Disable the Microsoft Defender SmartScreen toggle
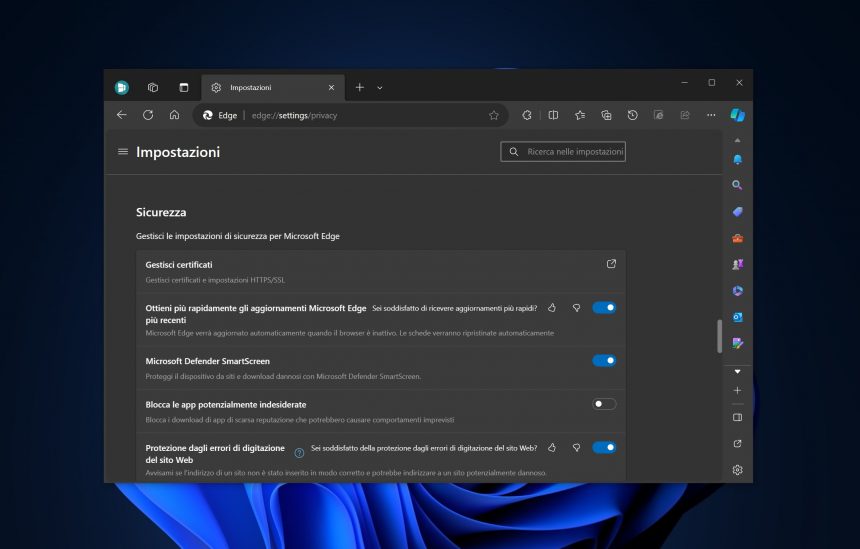This screenshot has height=549, width=860. coord(604,360)
